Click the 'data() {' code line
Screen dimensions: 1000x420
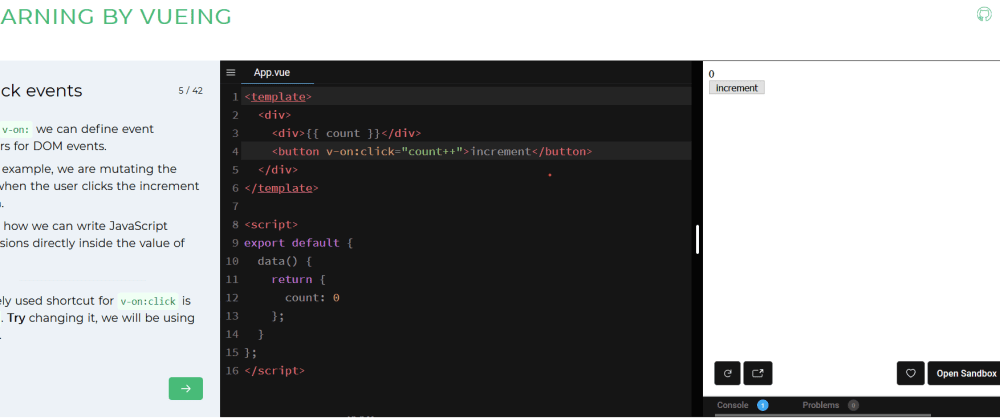click(x=284, y=261)
